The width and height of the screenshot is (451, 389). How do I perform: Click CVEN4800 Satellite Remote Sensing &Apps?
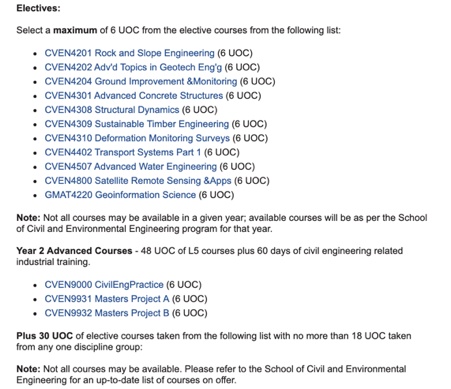[x=138, y=181]
